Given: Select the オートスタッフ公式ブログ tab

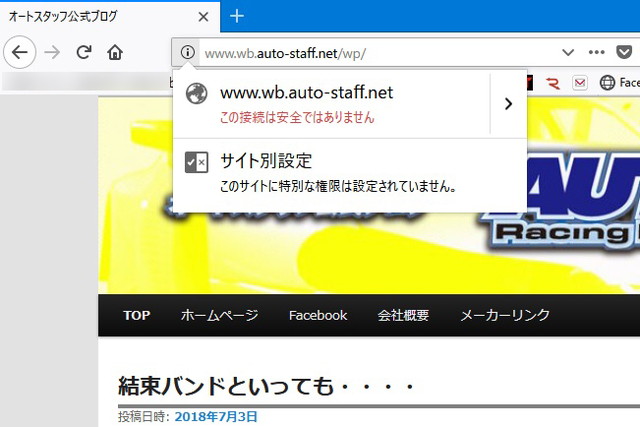Looking at the screenshot, I should pyautogui.click(x=109, y=17).
